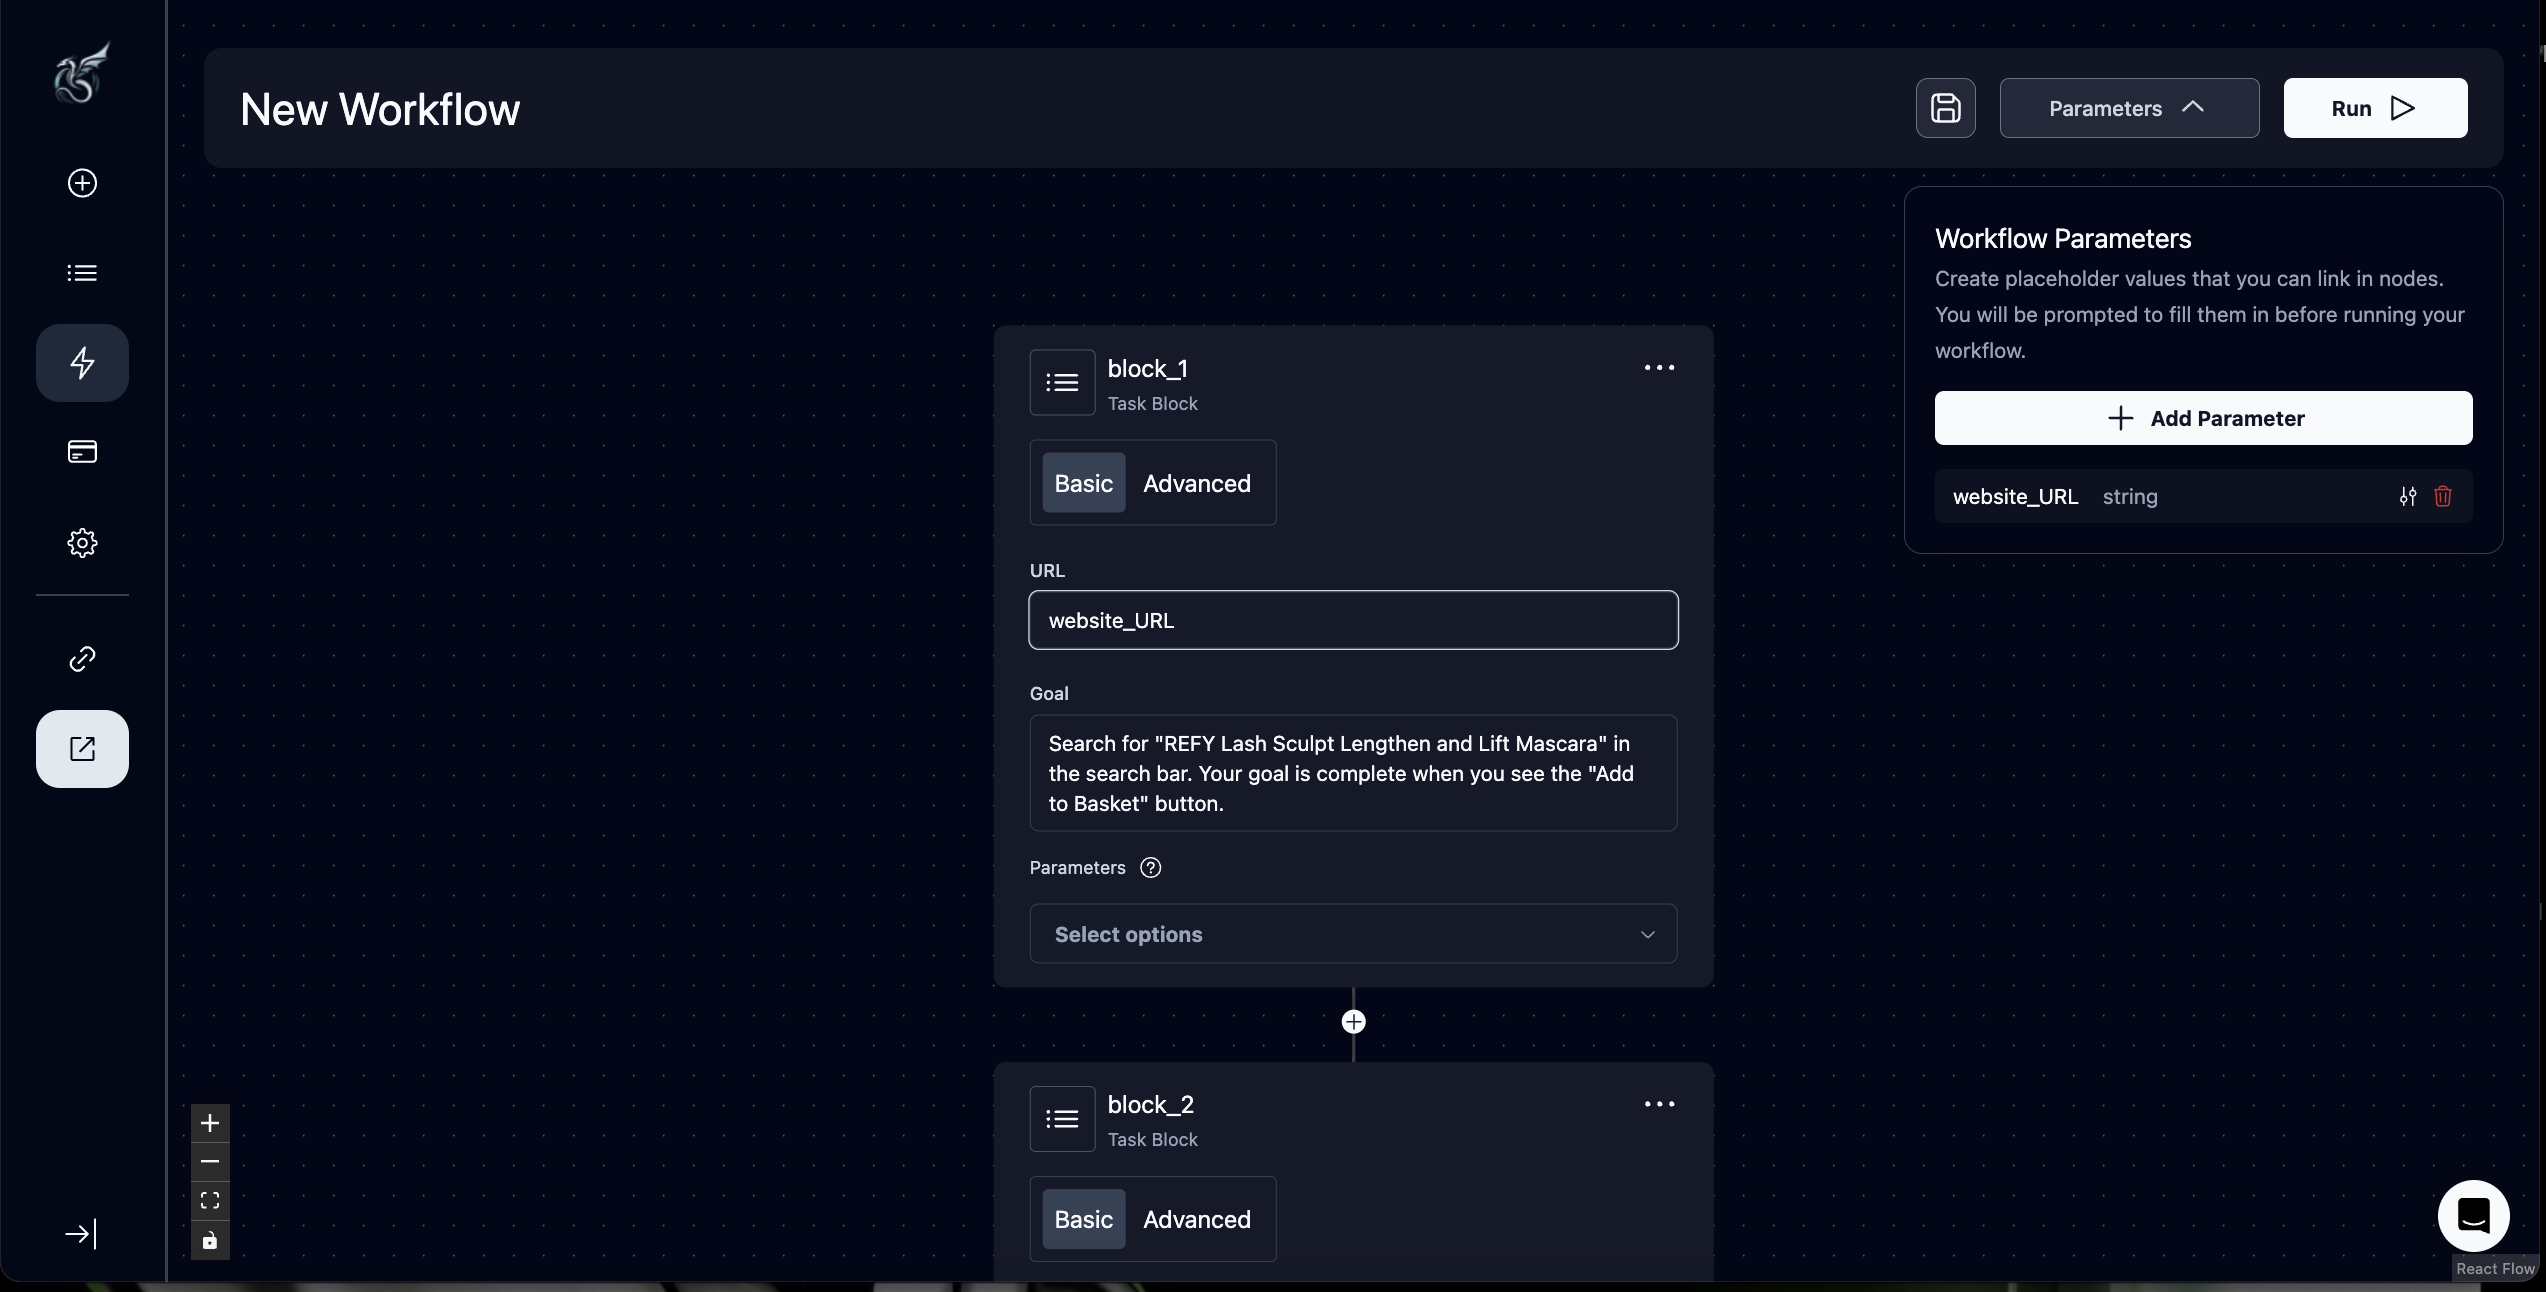Delete the website_URL parameter with trash icon
2546x1292 pixels.
coord(2443,496)
